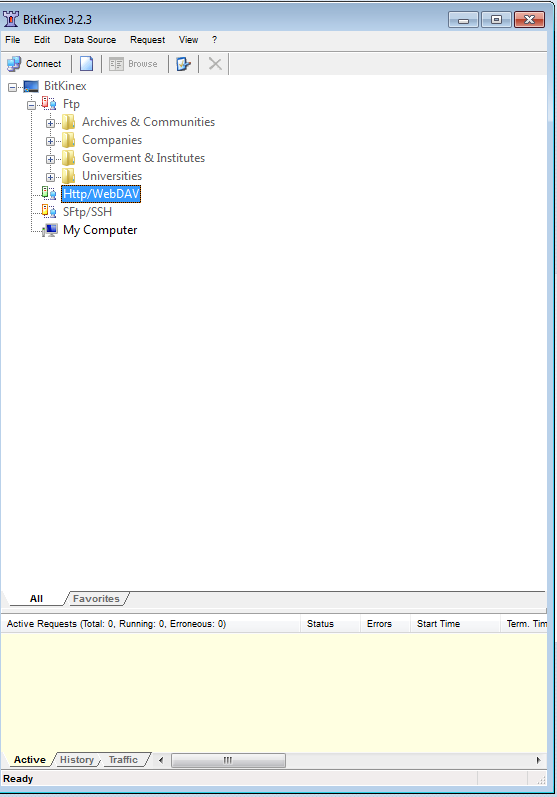Expand the Universities folder node

tap(50, 177)
